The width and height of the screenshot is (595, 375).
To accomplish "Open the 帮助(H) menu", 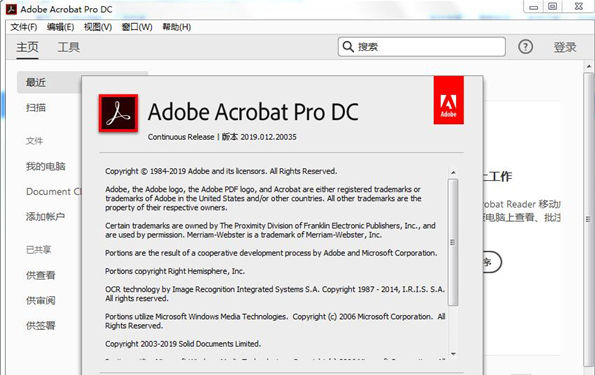I will [176, 27].
